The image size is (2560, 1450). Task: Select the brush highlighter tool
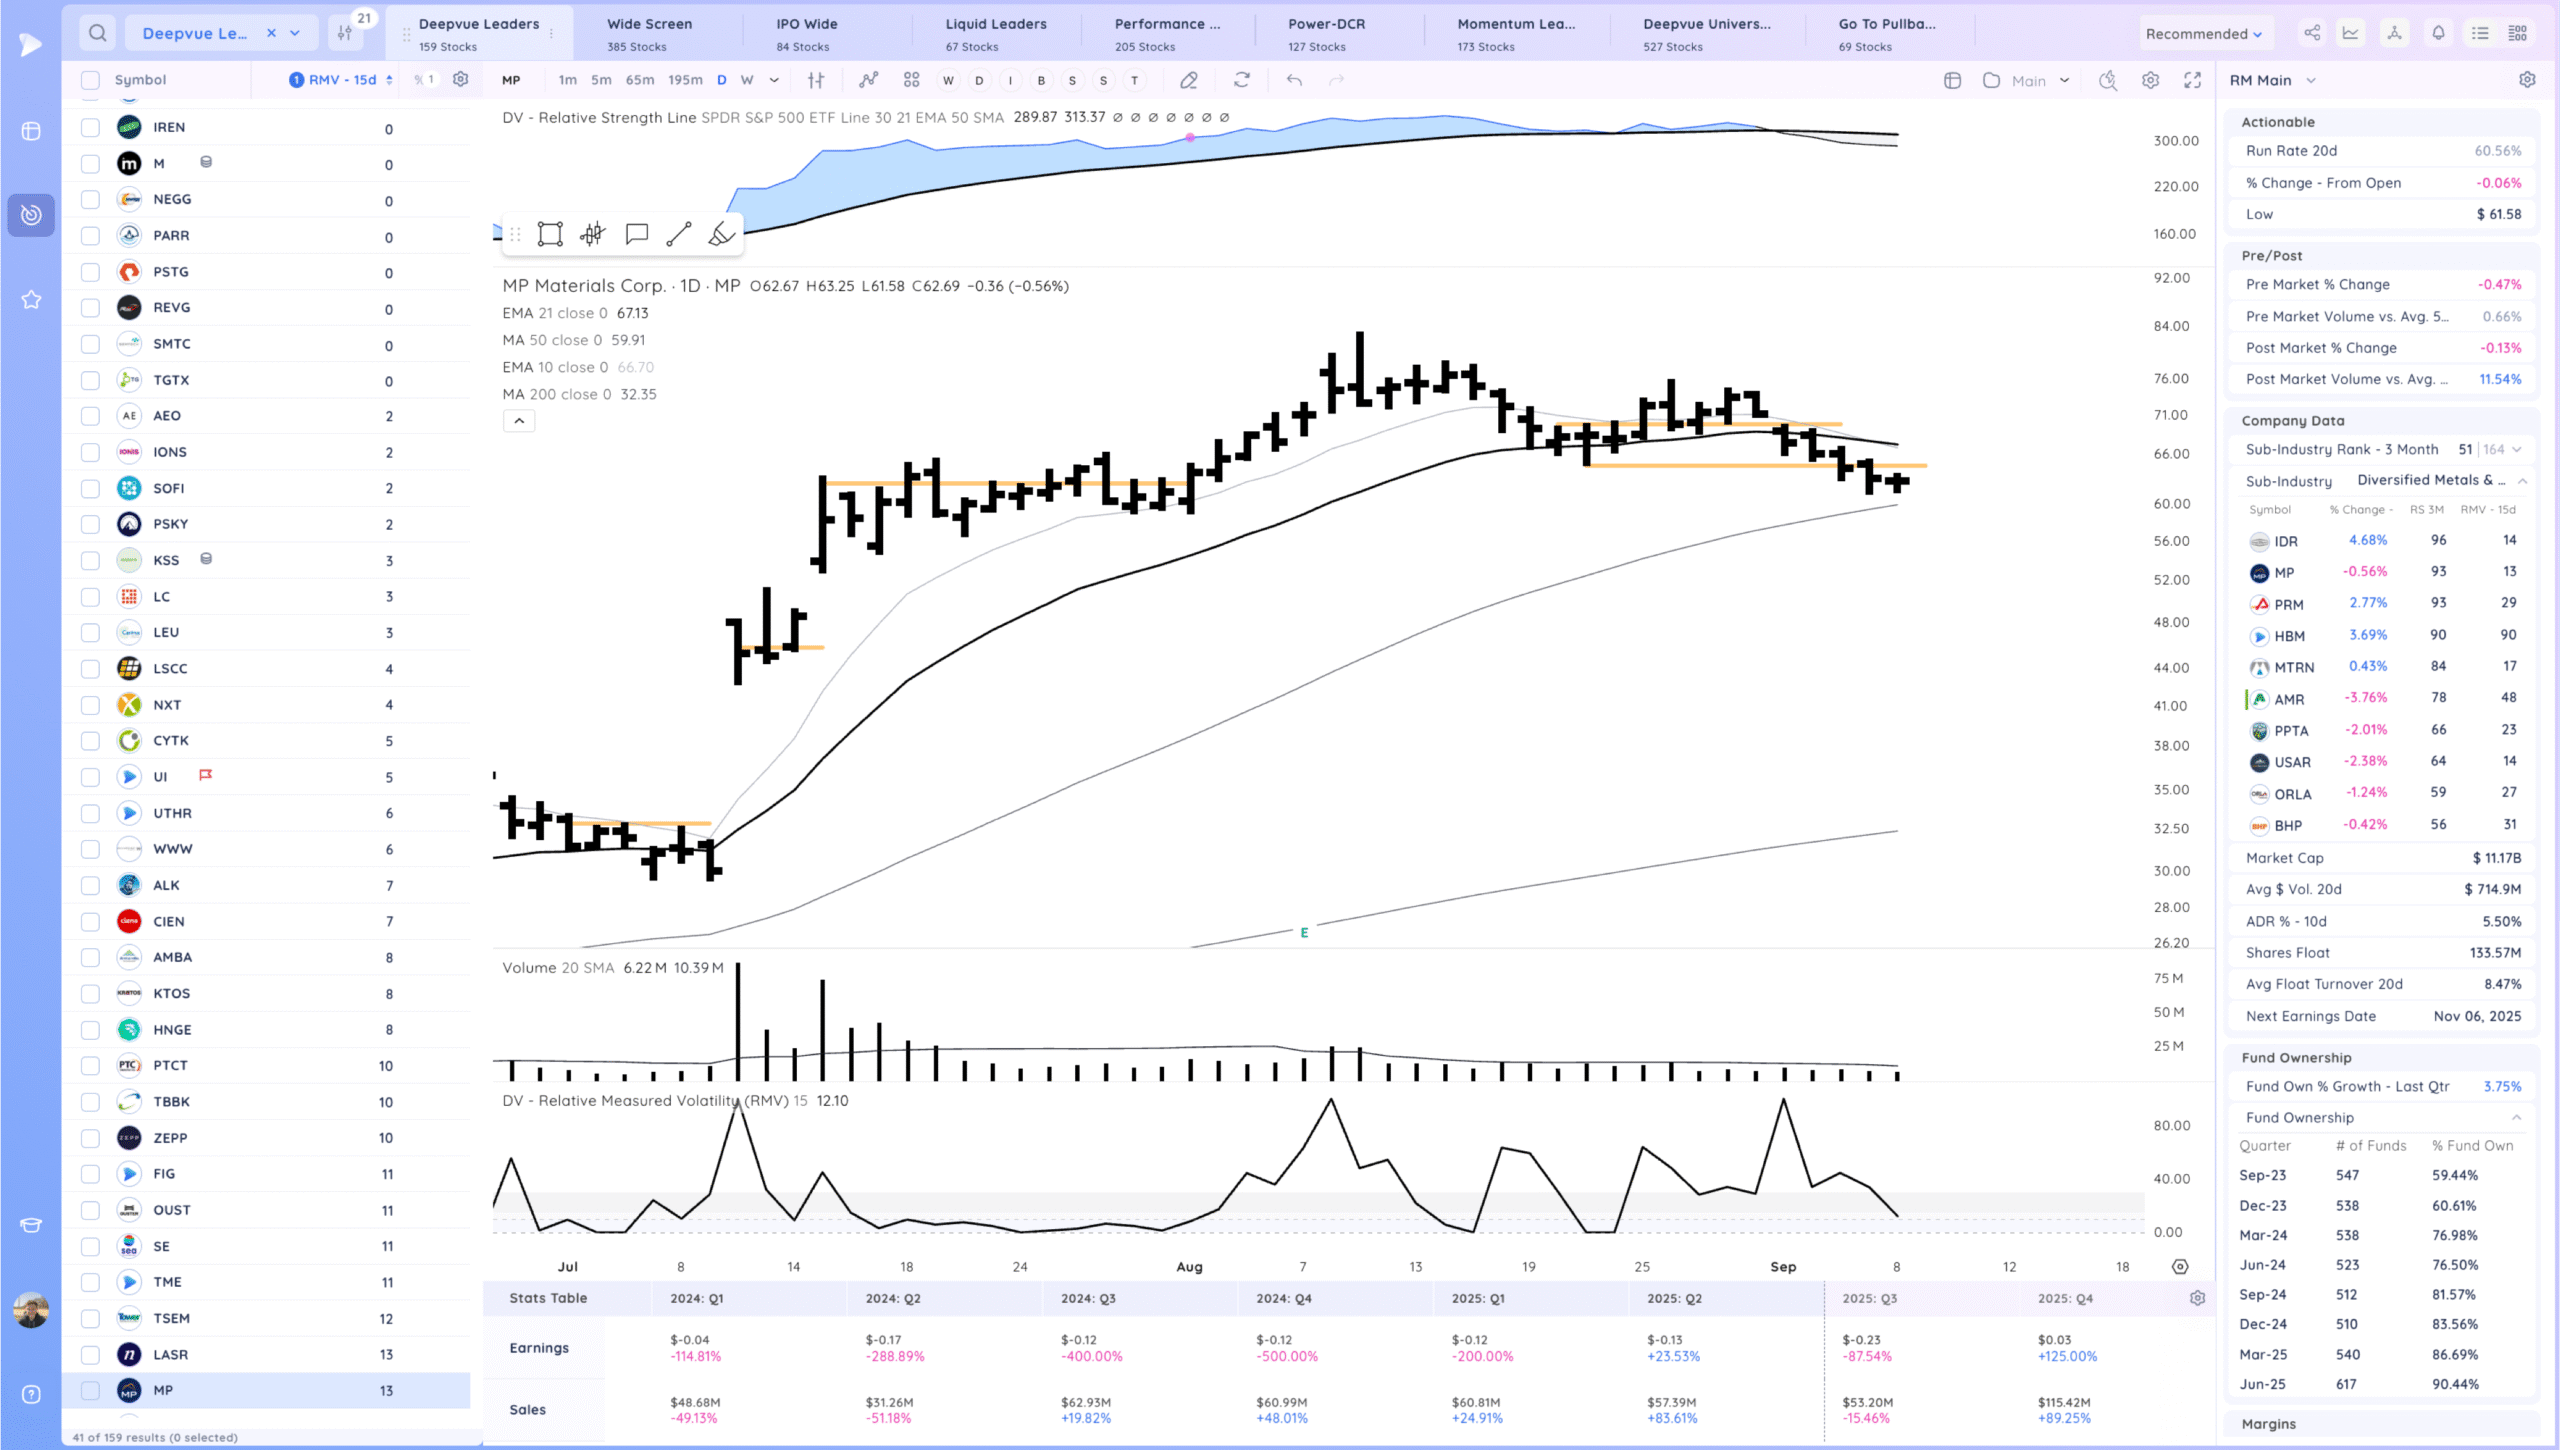(721, 234)
